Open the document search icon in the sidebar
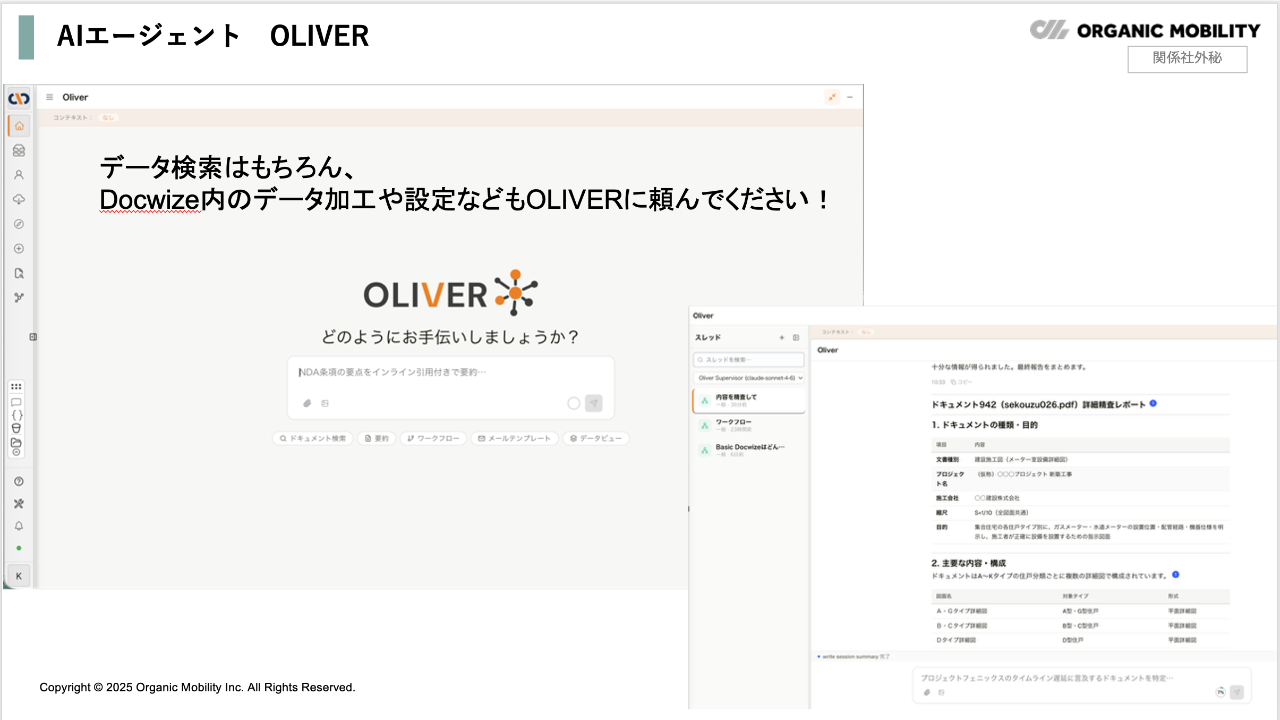The width and height of the screenshot is (1280, 720). pos(18,273)
